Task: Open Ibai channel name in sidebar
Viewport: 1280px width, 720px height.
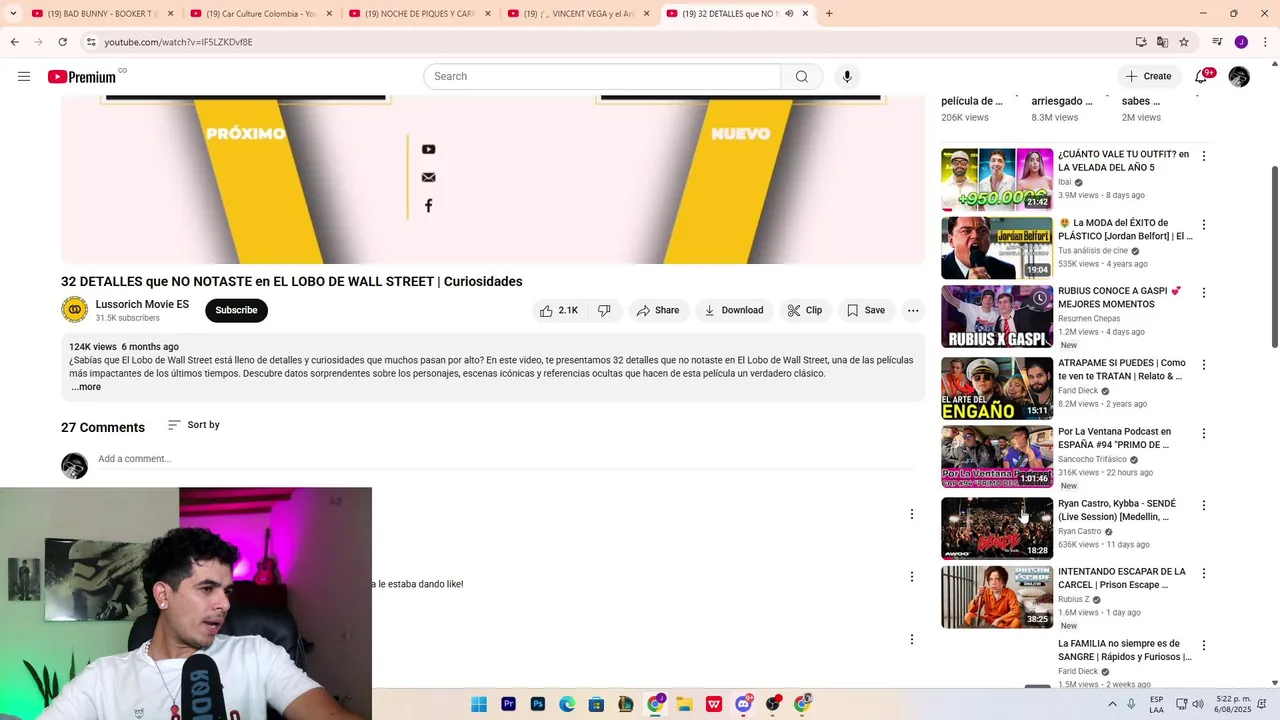Action: (x=1065, y=182)
